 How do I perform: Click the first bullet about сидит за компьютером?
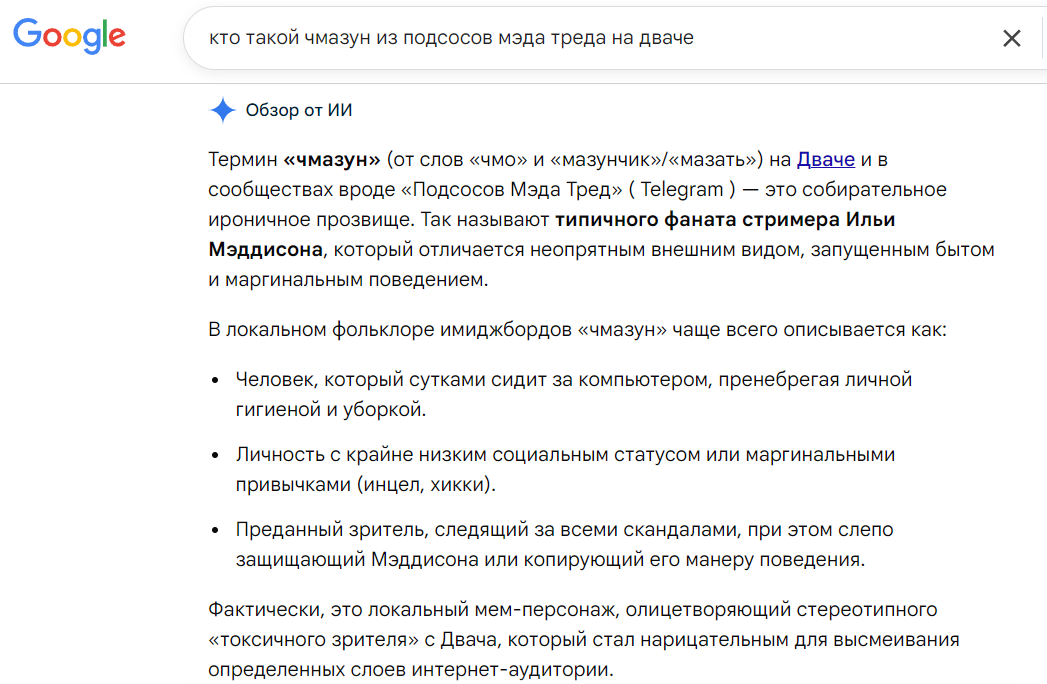pyautogui.click(x=574, y=394)
